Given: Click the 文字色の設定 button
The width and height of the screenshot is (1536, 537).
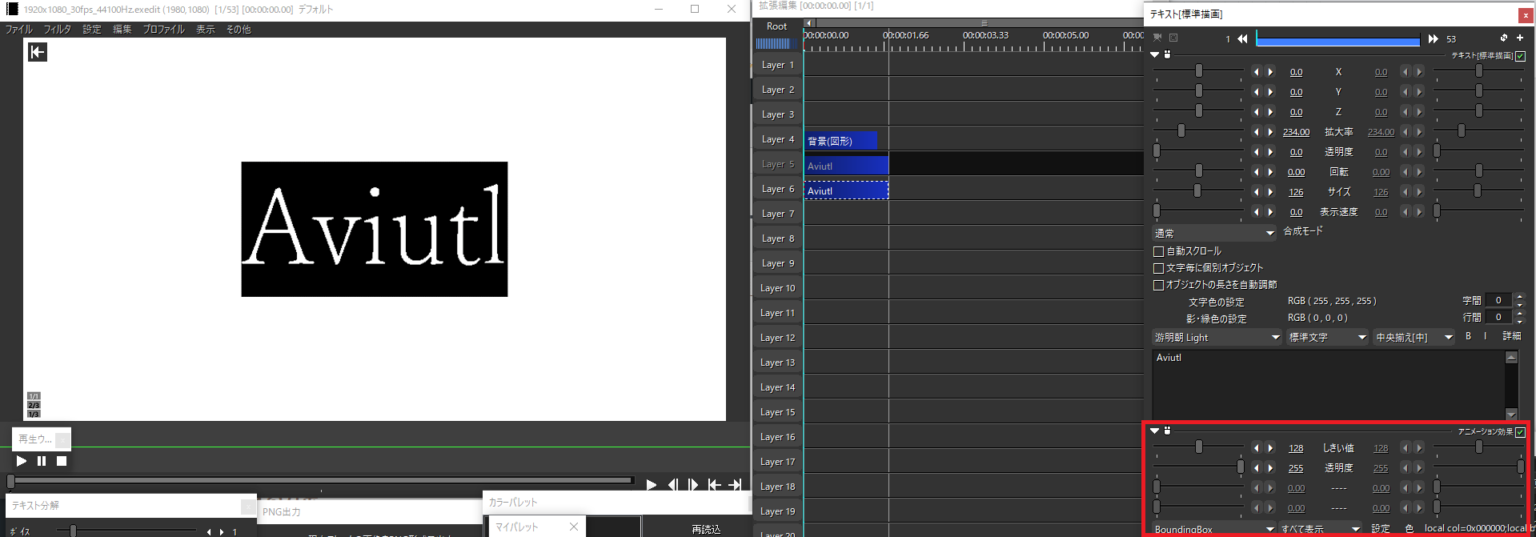Looking at the screenshot, I should click(1216, 301).
